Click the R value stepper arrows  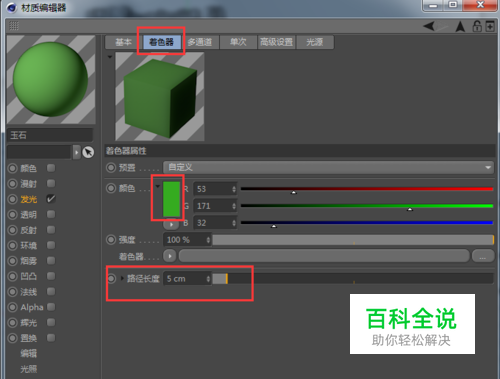234,189
